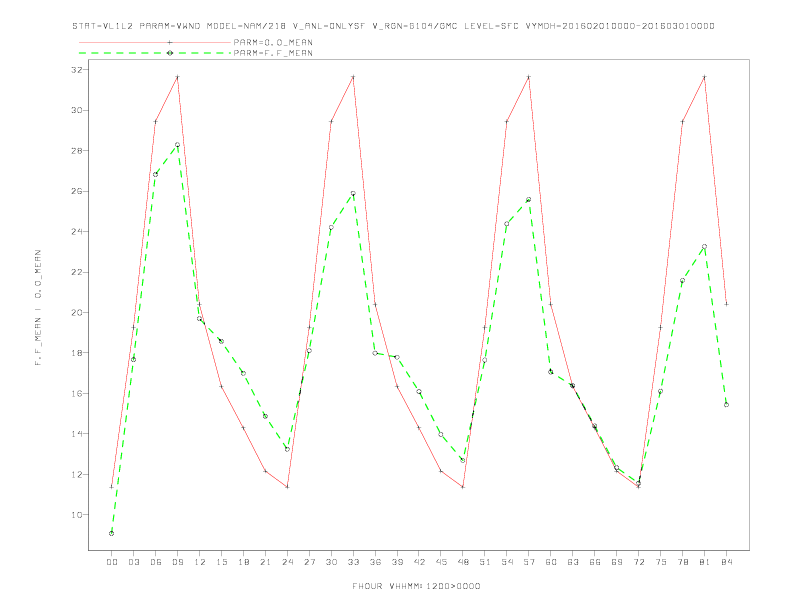Click y-axis tick label 28
The image size is (792, 612).
pos(77,150)
